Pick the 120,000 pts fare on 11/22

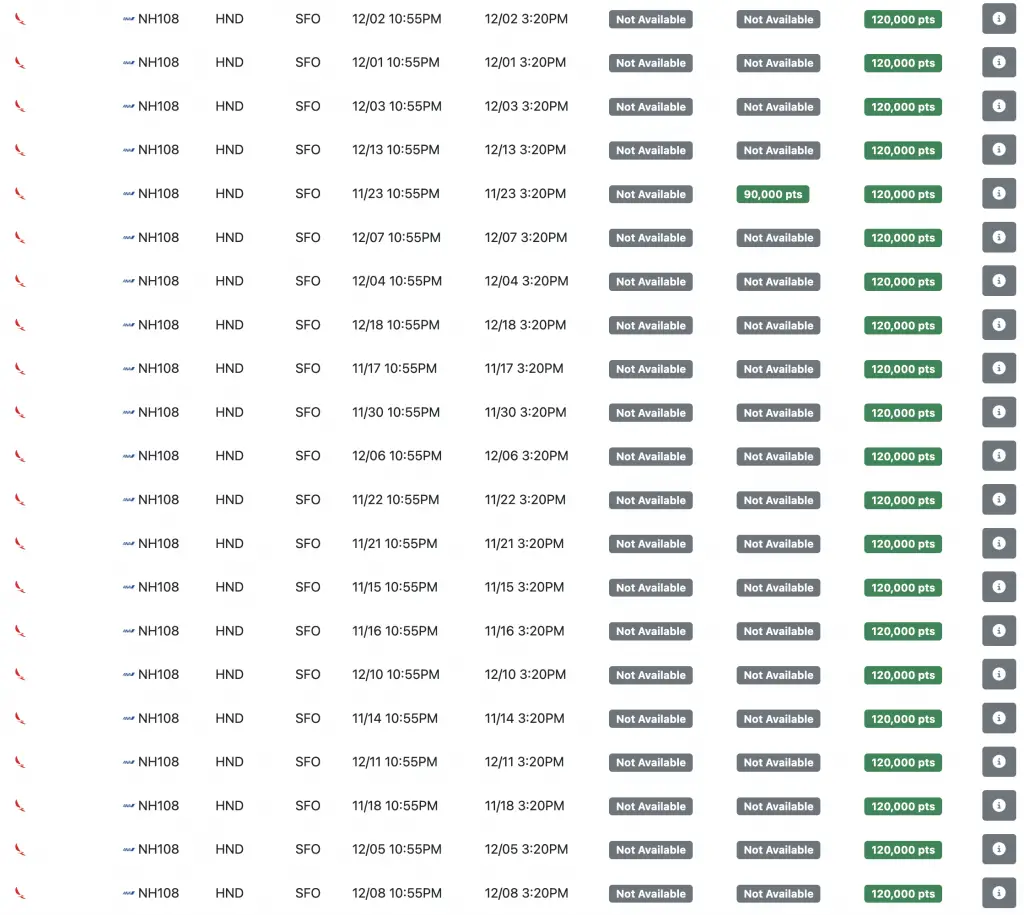(x=903, y=500)
